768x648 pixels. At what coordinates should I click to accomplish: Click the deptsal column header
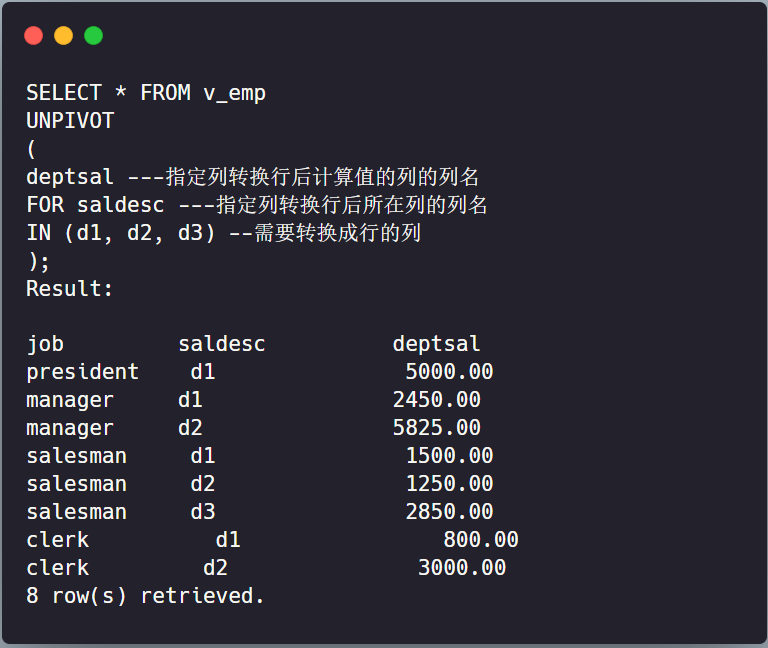coord(436,344)
